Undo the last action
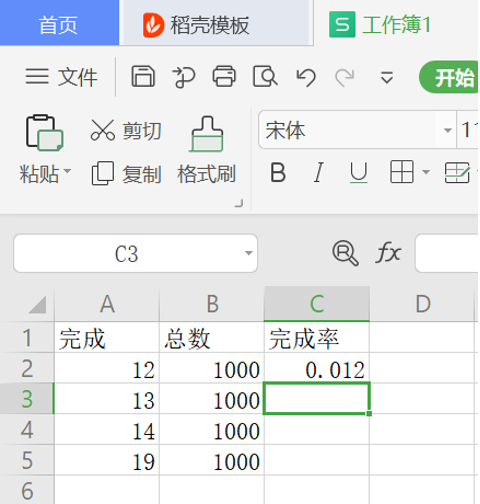 point(306,77)
